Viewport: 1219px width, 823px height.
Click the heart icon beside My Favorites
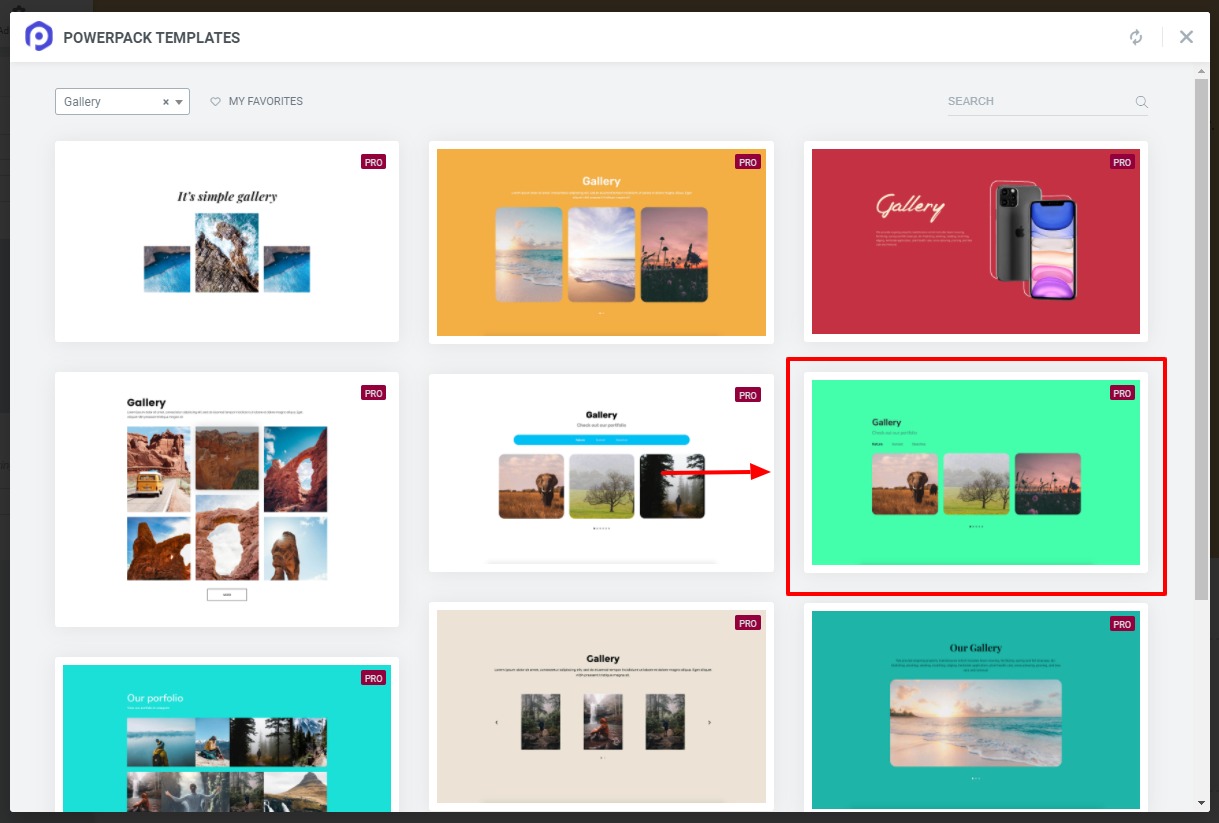point(216,101)
